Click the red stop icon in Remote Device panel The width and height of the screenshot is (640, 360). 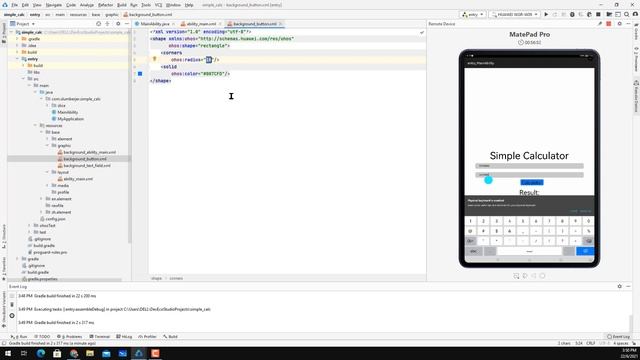coord(609,24)
